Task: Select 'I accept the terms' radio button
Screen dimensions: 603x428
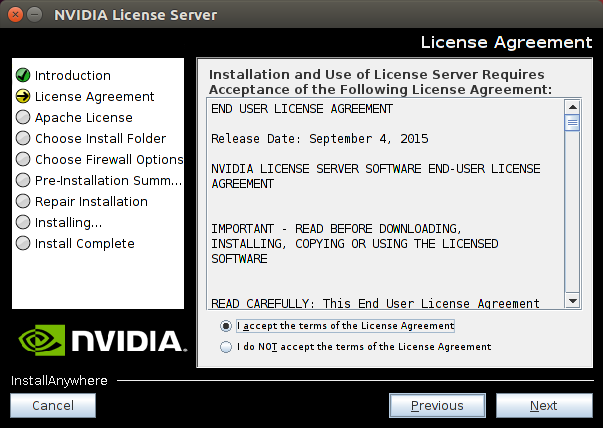Action: tap(225, 326)
